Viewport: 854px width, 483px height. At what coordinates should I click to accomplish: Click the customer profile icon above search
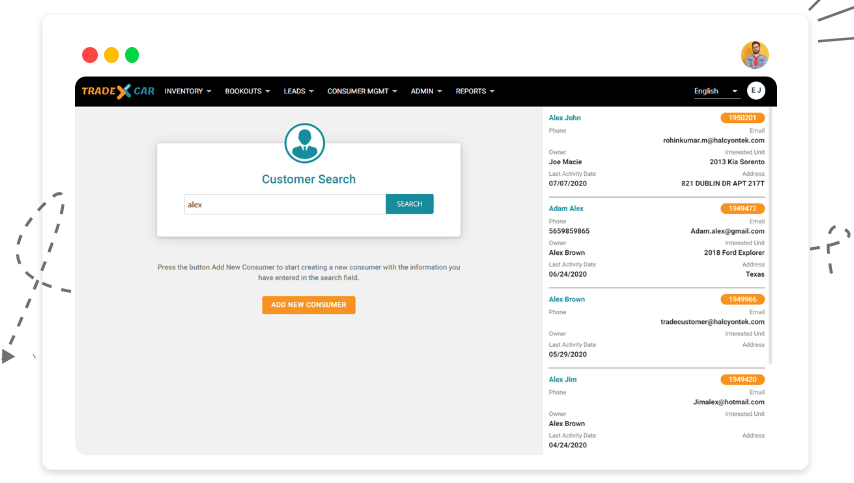pyautogui.click(x=305, y=143)
